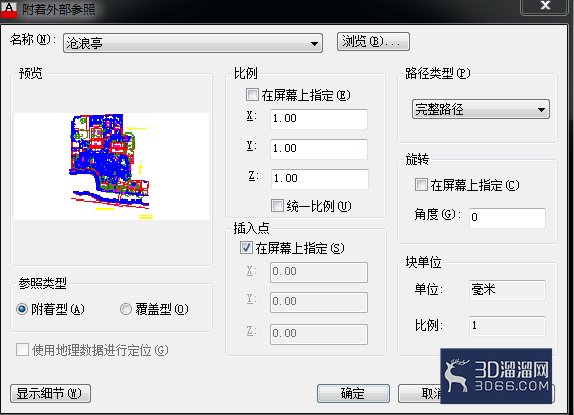The image size is (574, 415).
Task: Click the scale Y input field
Action: [319, 149]
